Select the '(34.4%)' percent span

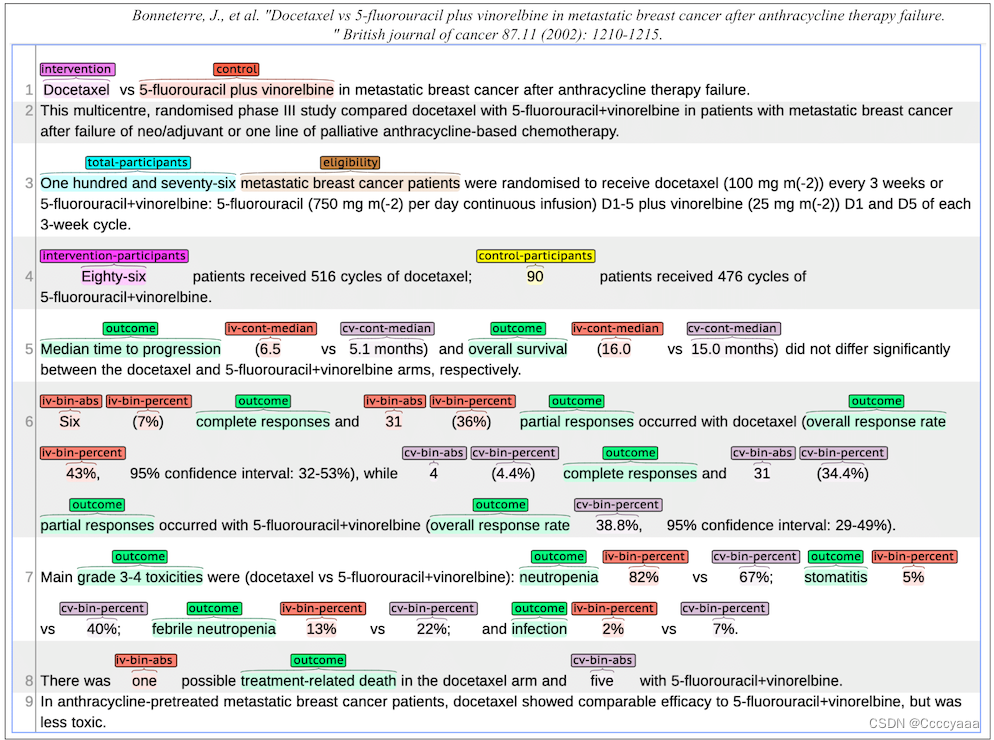[843, 474]
